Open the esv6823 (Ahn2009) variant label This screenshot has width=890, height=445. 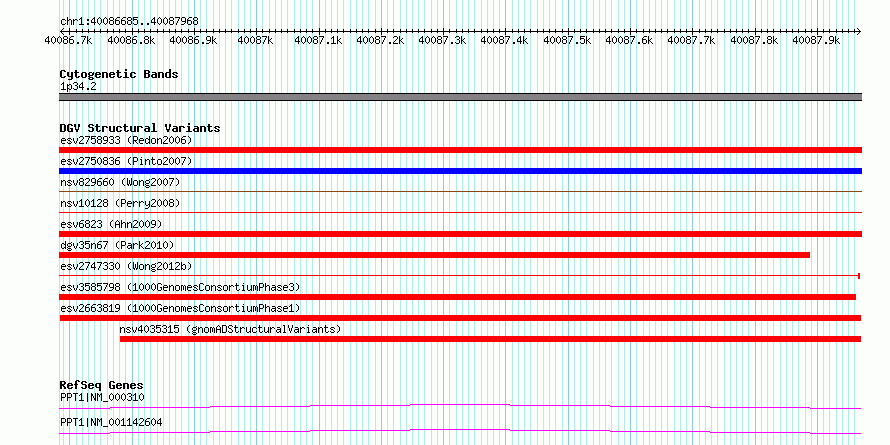point(111,224)
